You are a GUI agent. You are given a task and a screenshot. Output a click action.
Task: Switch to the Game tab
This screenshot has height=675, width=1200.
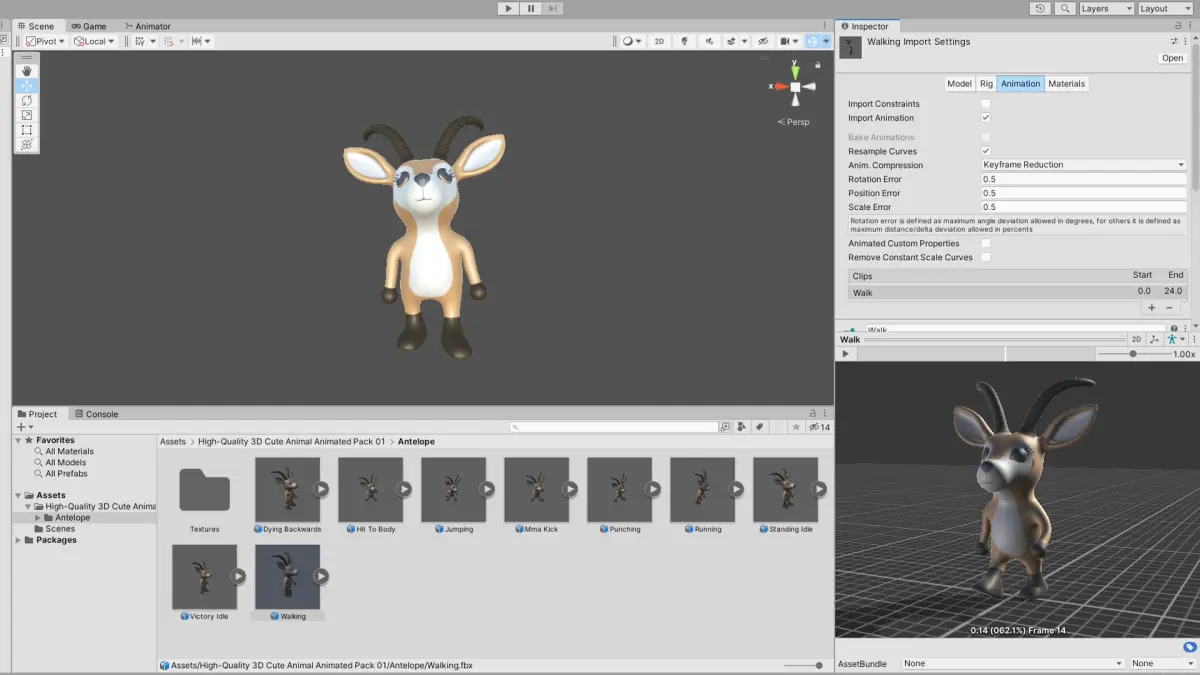(88, 26)
